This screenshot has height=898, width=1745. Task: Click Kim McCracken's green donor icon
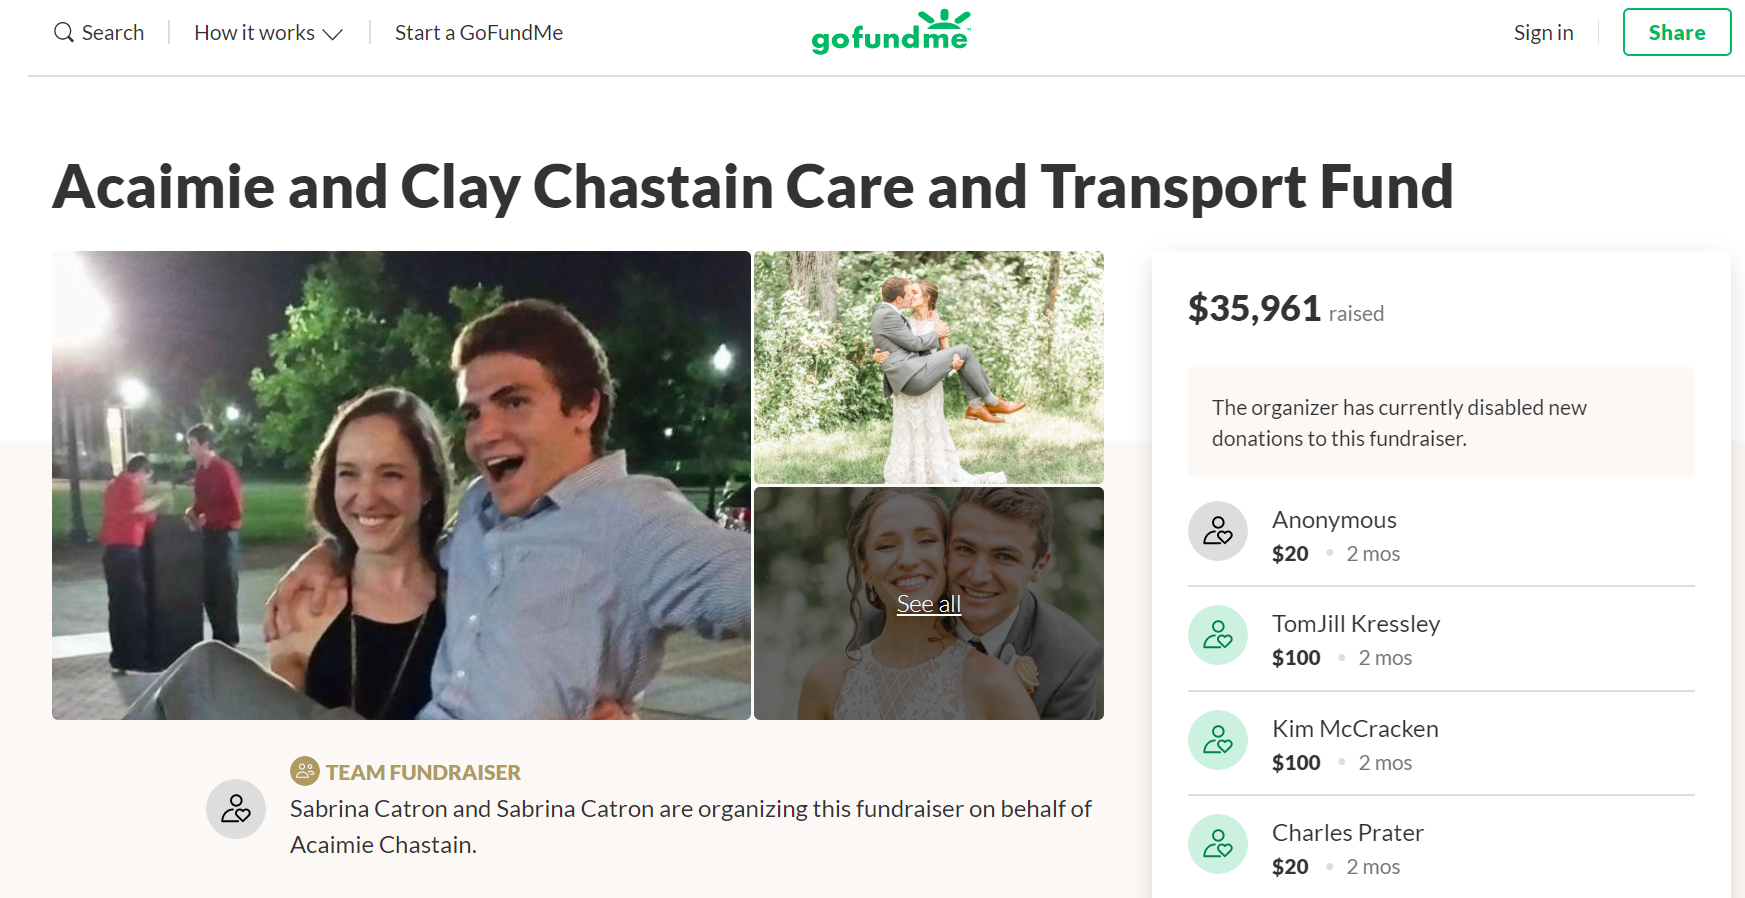(1218, 740)
